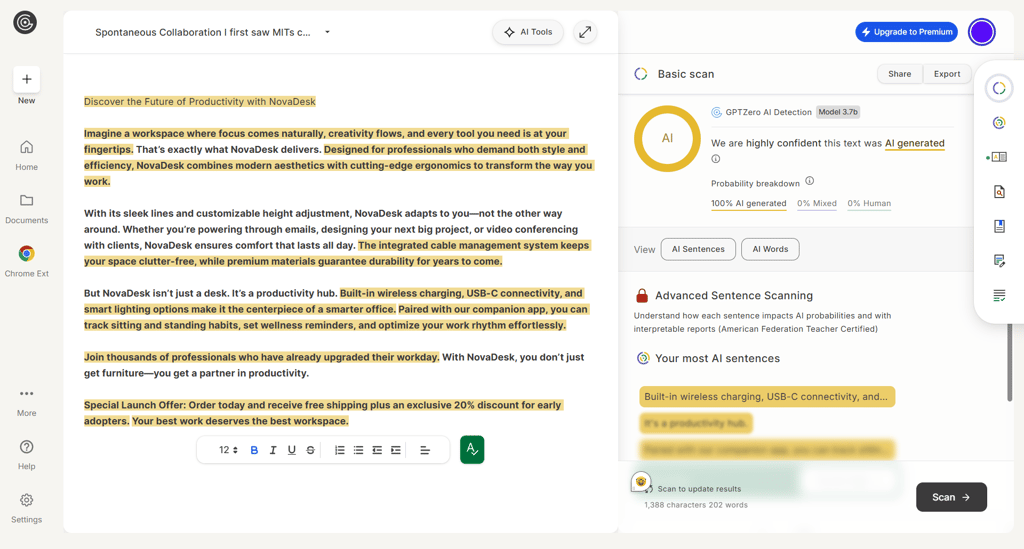The width and height of the screenshot is (1024, 549).
Task: Open the Chrome Ext sidebar item
Action: click(26, 262)
